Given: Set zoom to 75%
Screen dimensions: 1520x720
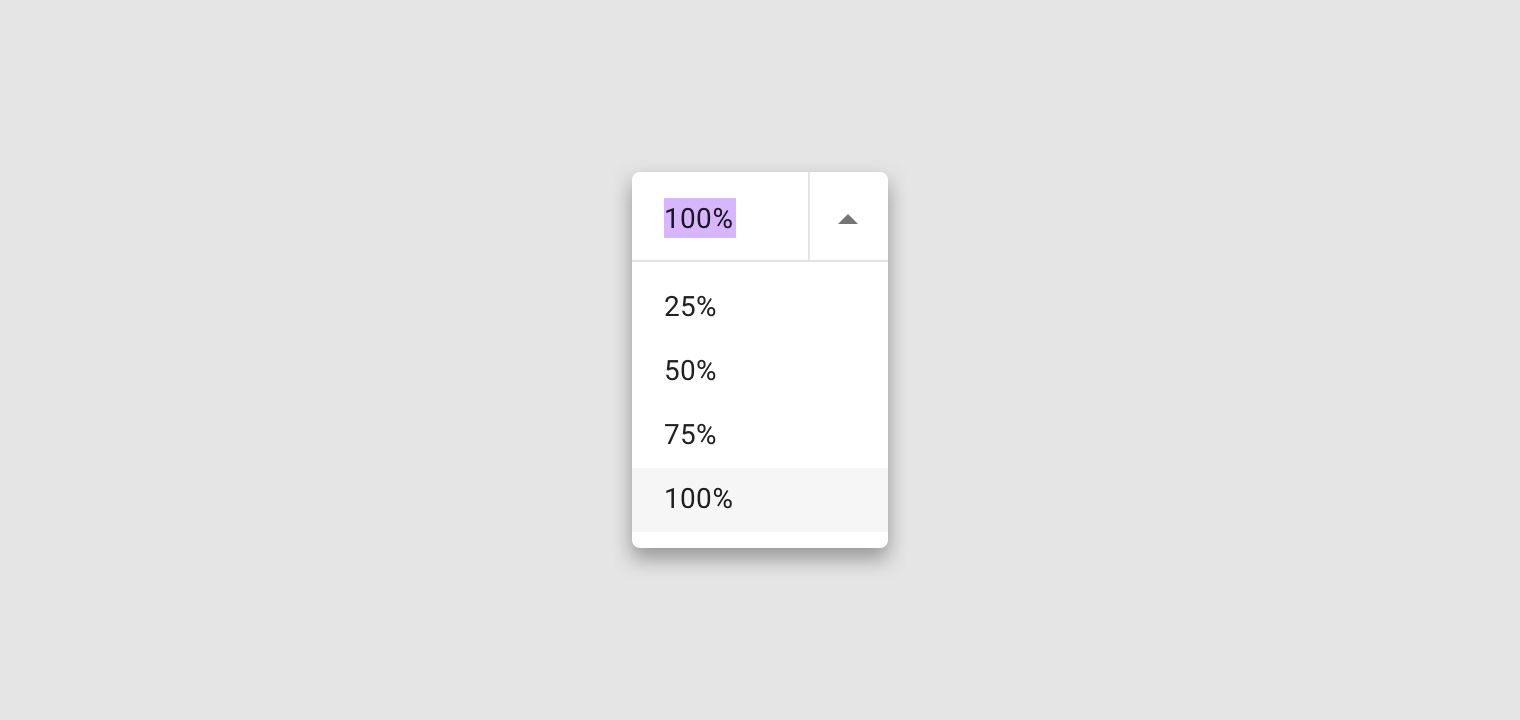Looking at the screenshot, I should pyautogui.click(x=760, y=436).
